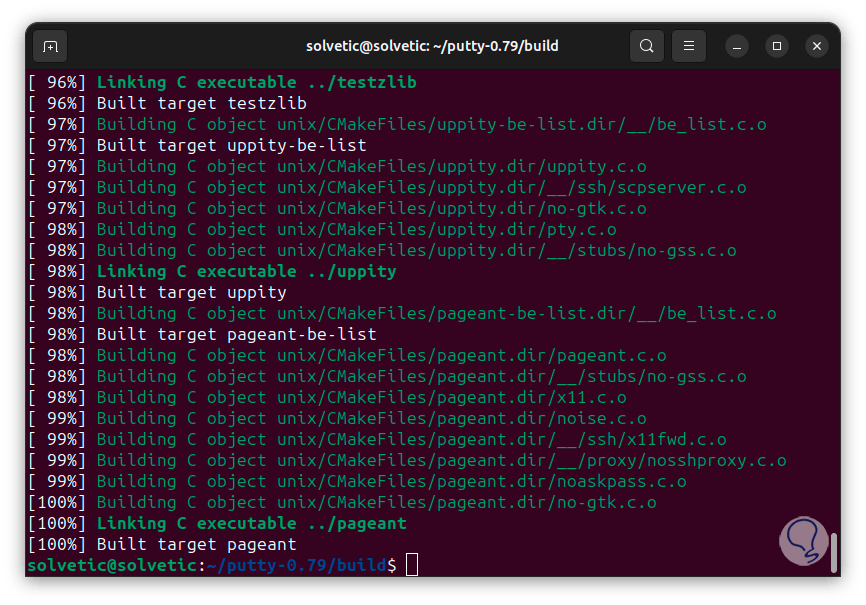Screen dimensions: 866x605
Task: Click the pageant.dir/no-gtk.c.o build line
Action: [342, 502]
